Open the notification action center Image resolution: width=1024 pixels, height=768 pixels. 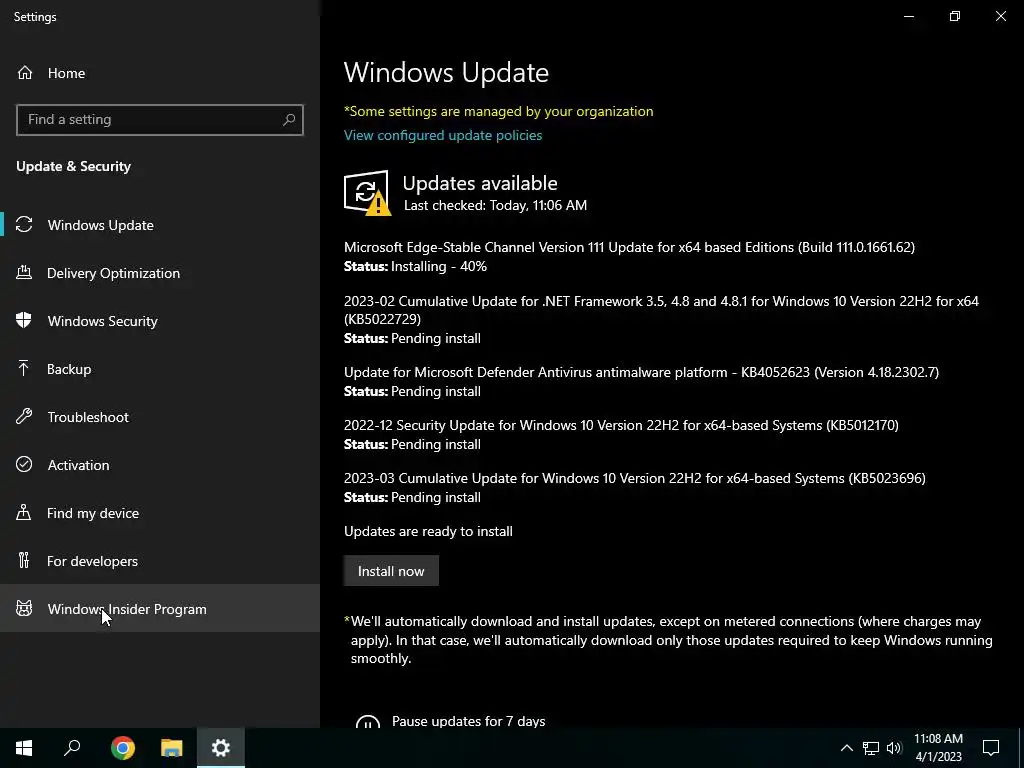coord(991,748)
